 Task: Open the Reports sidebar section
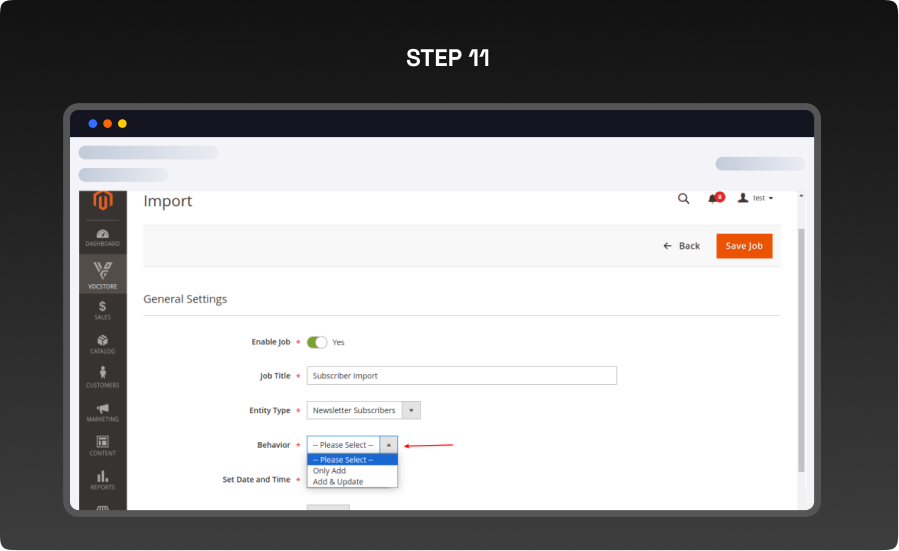pyautogui.click(x=103, y=480)
